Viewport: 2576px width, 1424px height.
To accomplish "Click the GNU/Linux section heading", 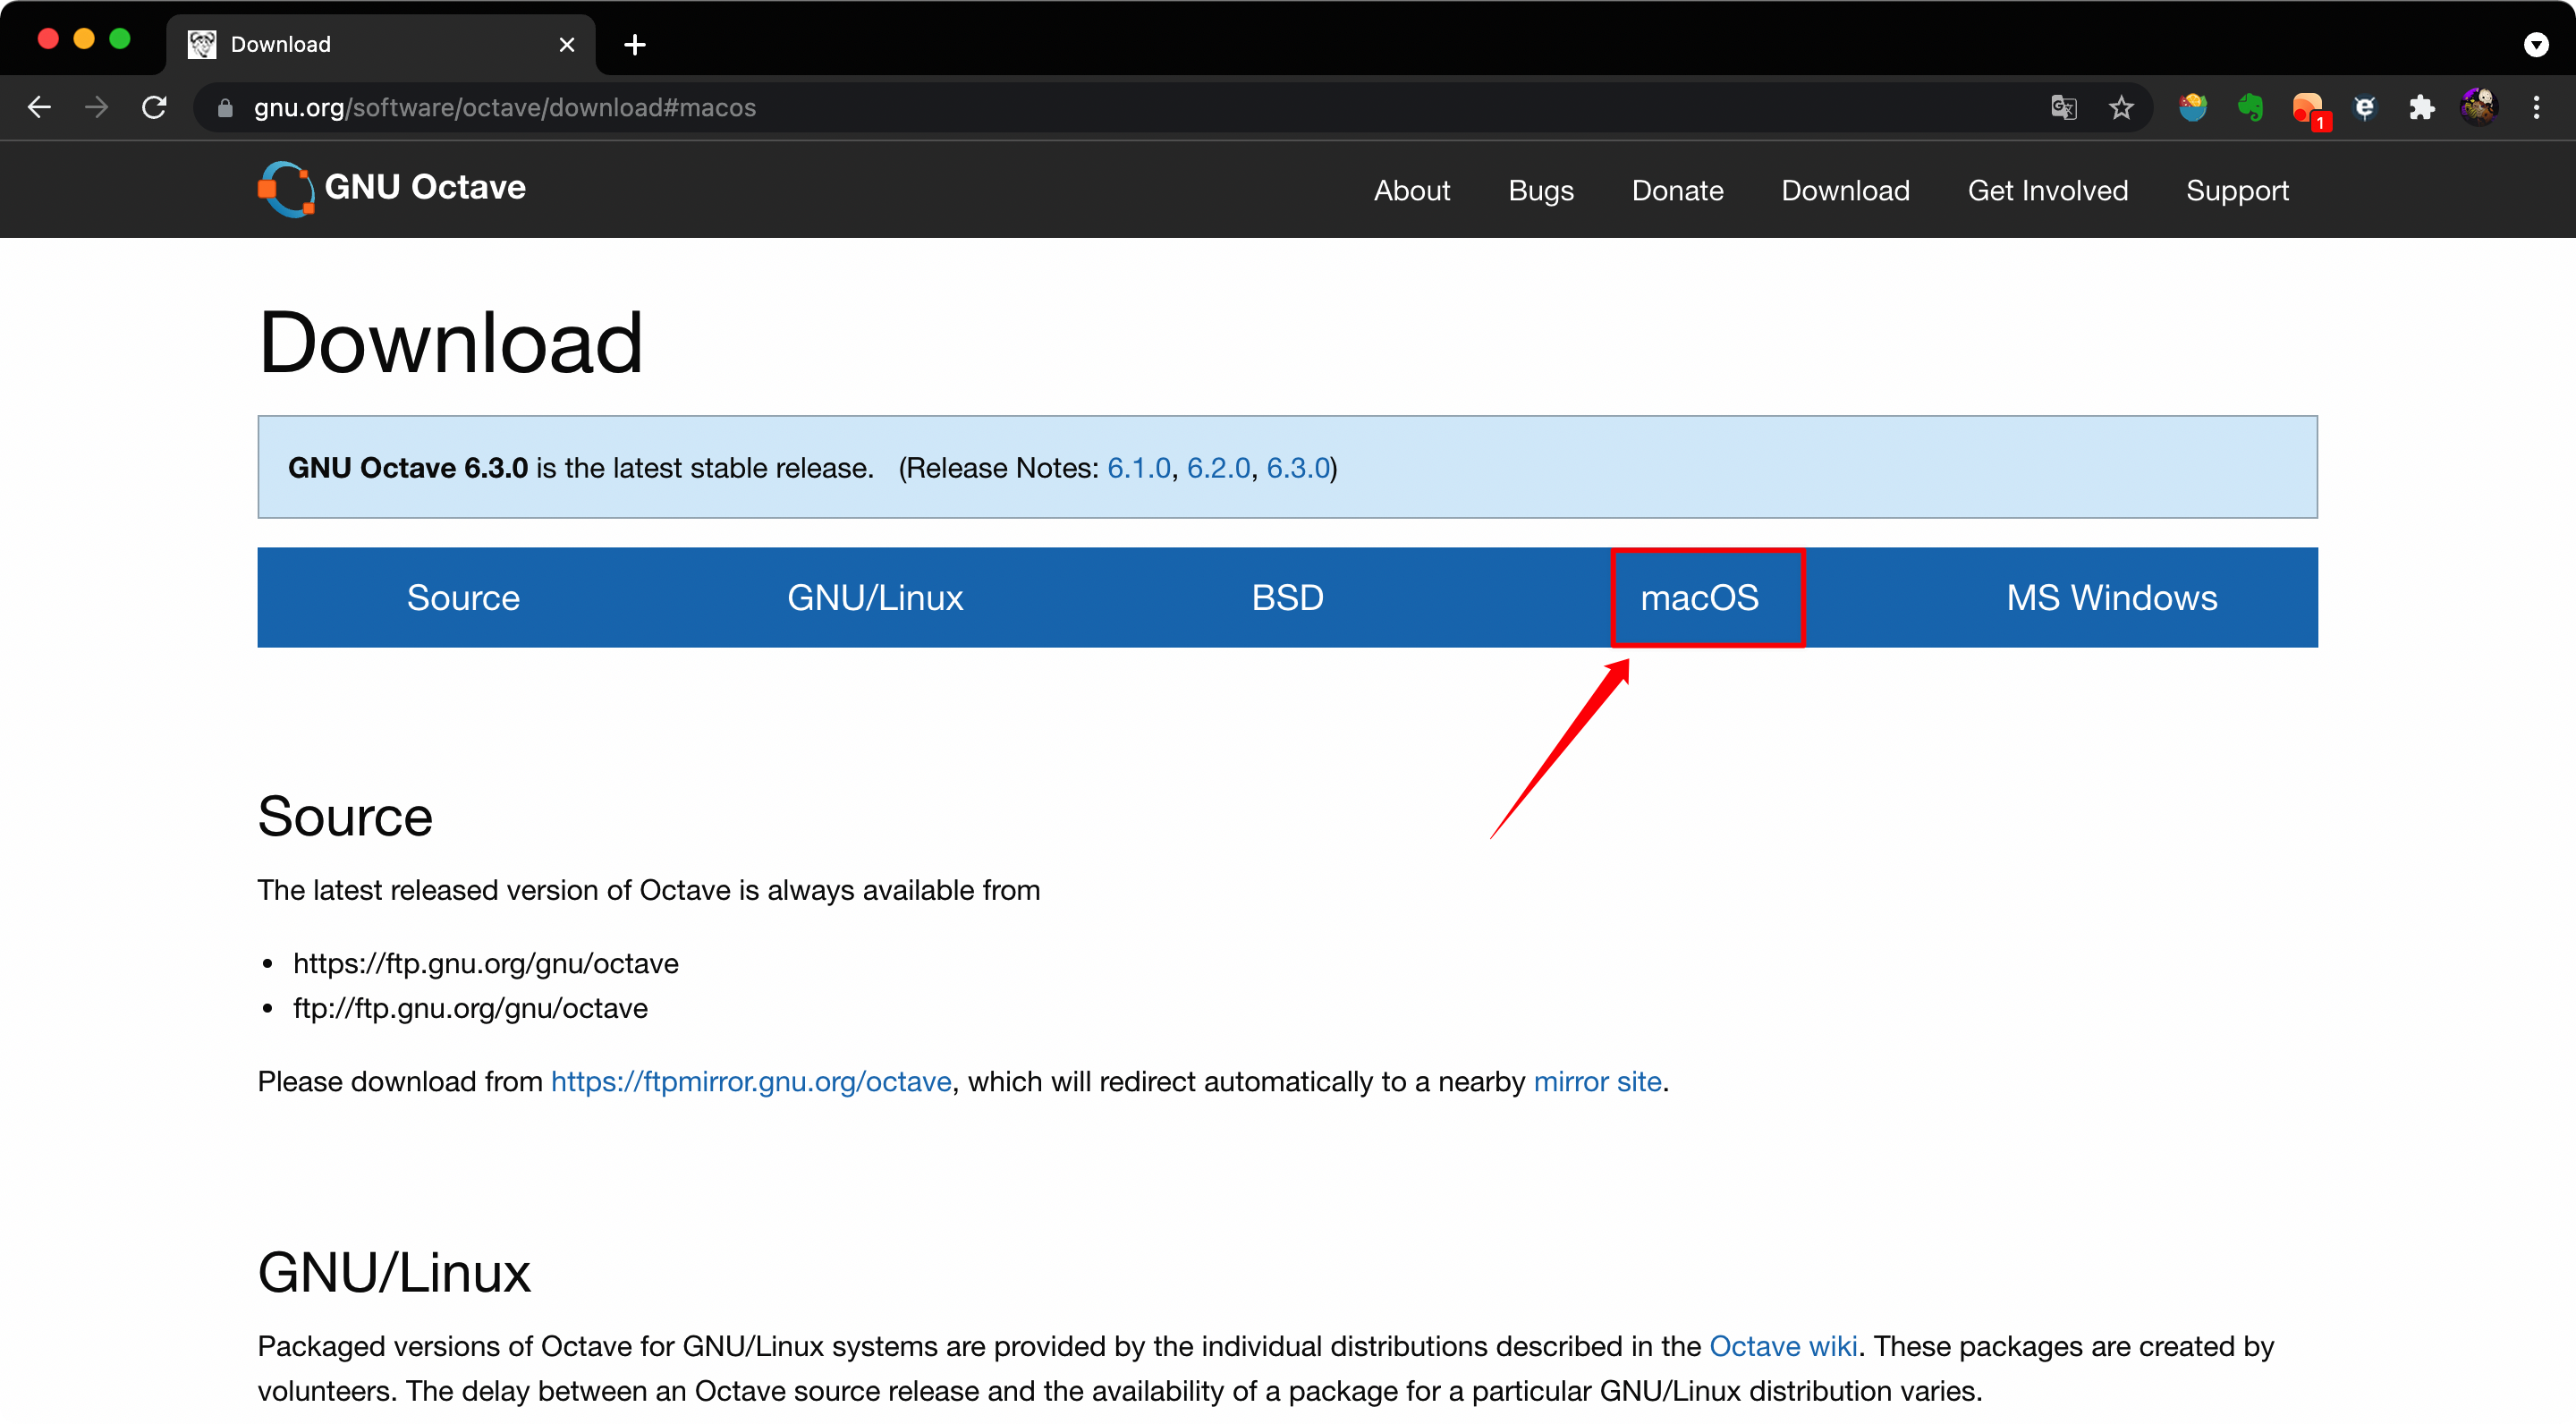I will [x=394, y=1272].
